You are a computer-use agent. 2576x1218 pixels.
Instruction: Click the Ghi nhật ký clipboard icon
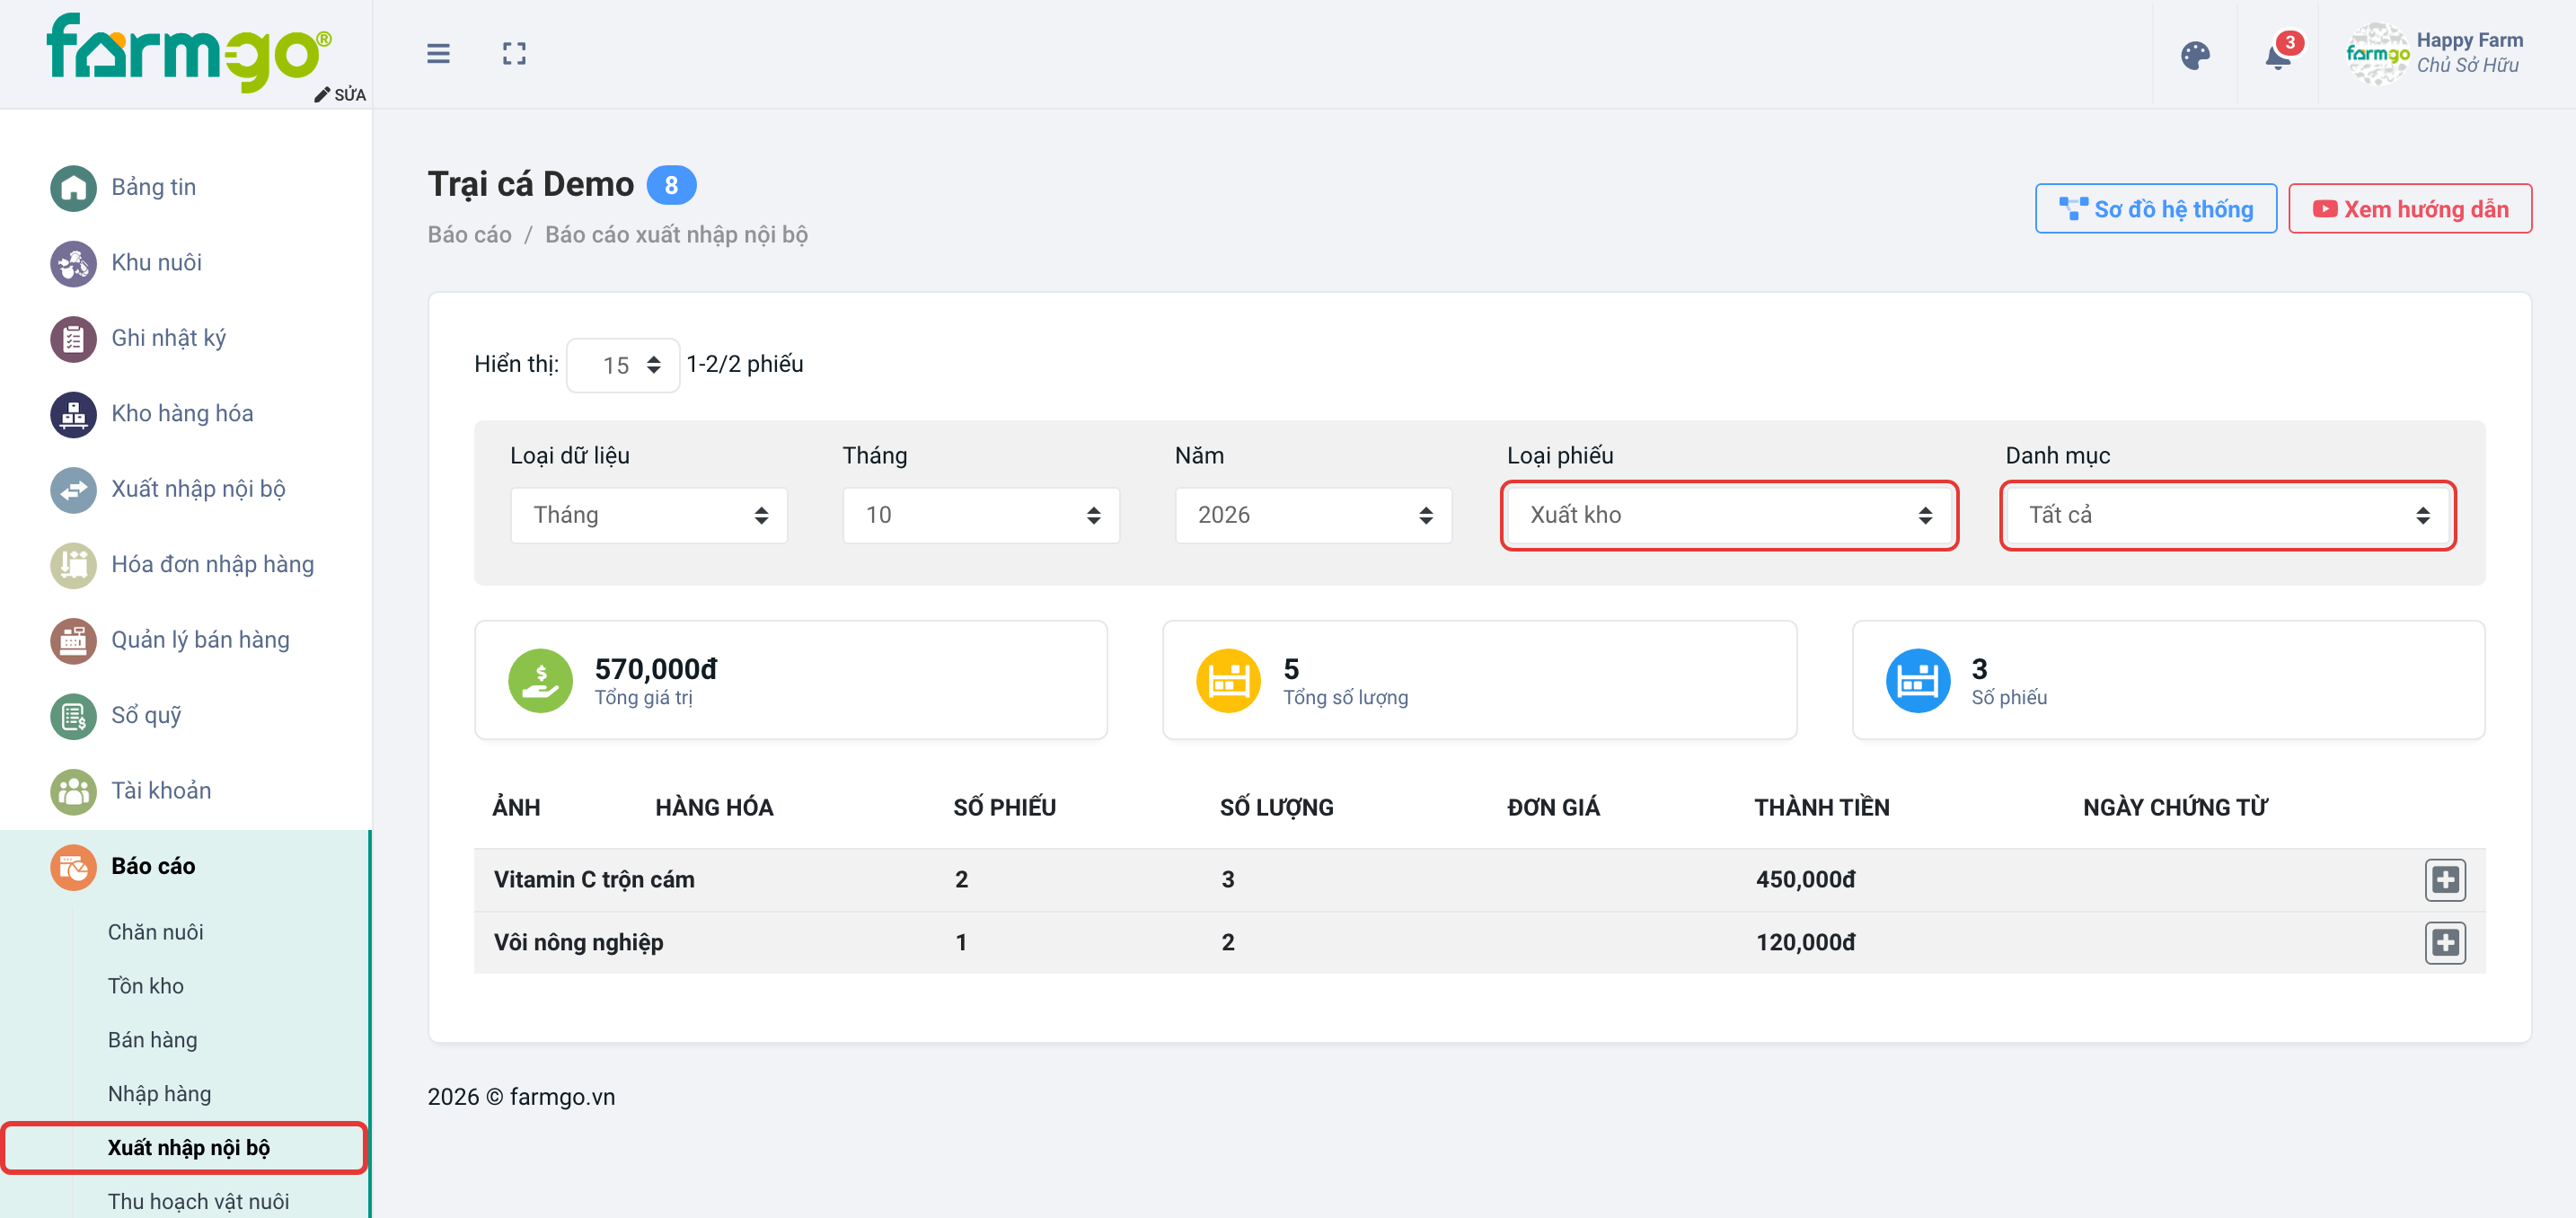[73, 339]
